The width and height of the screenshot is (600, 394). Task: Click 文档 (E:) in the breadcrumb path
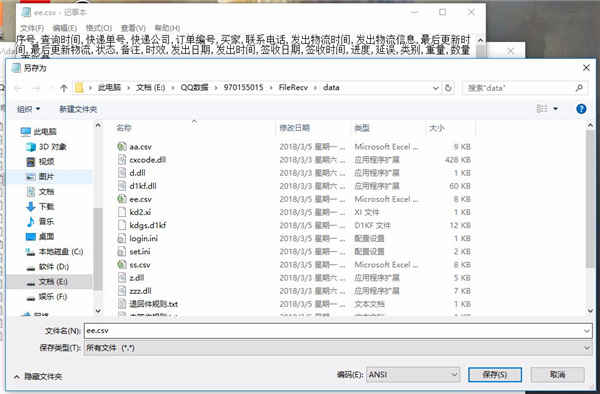click(151, 88)
